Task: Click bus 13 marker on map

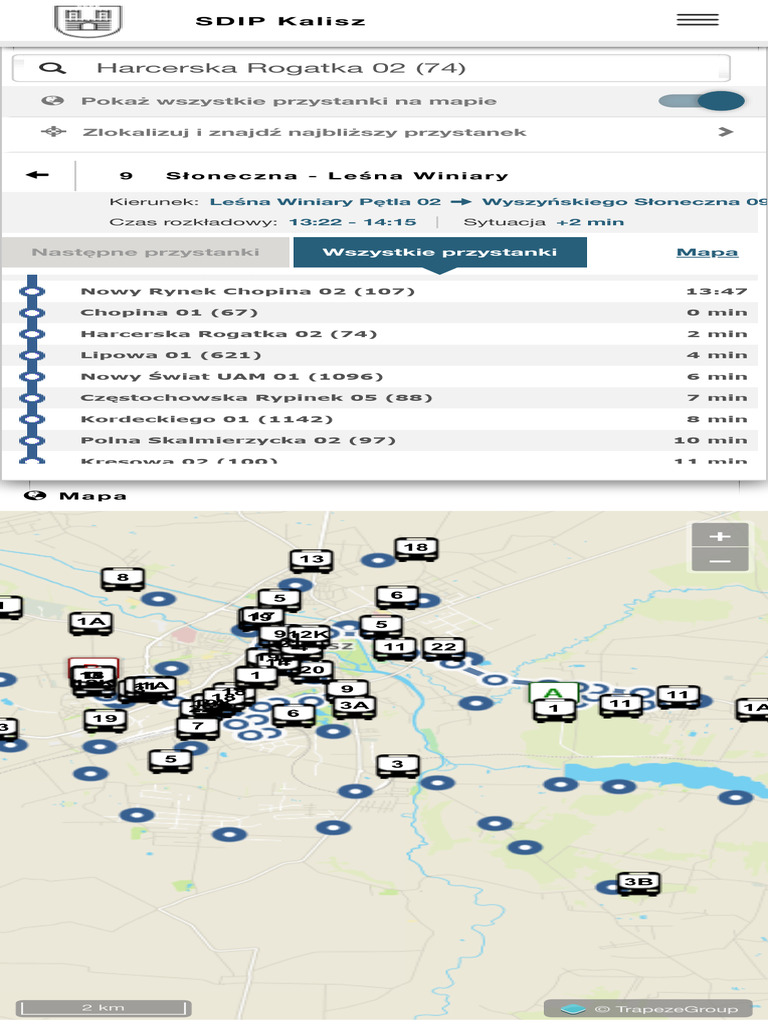Action: [x=312, y=560]
